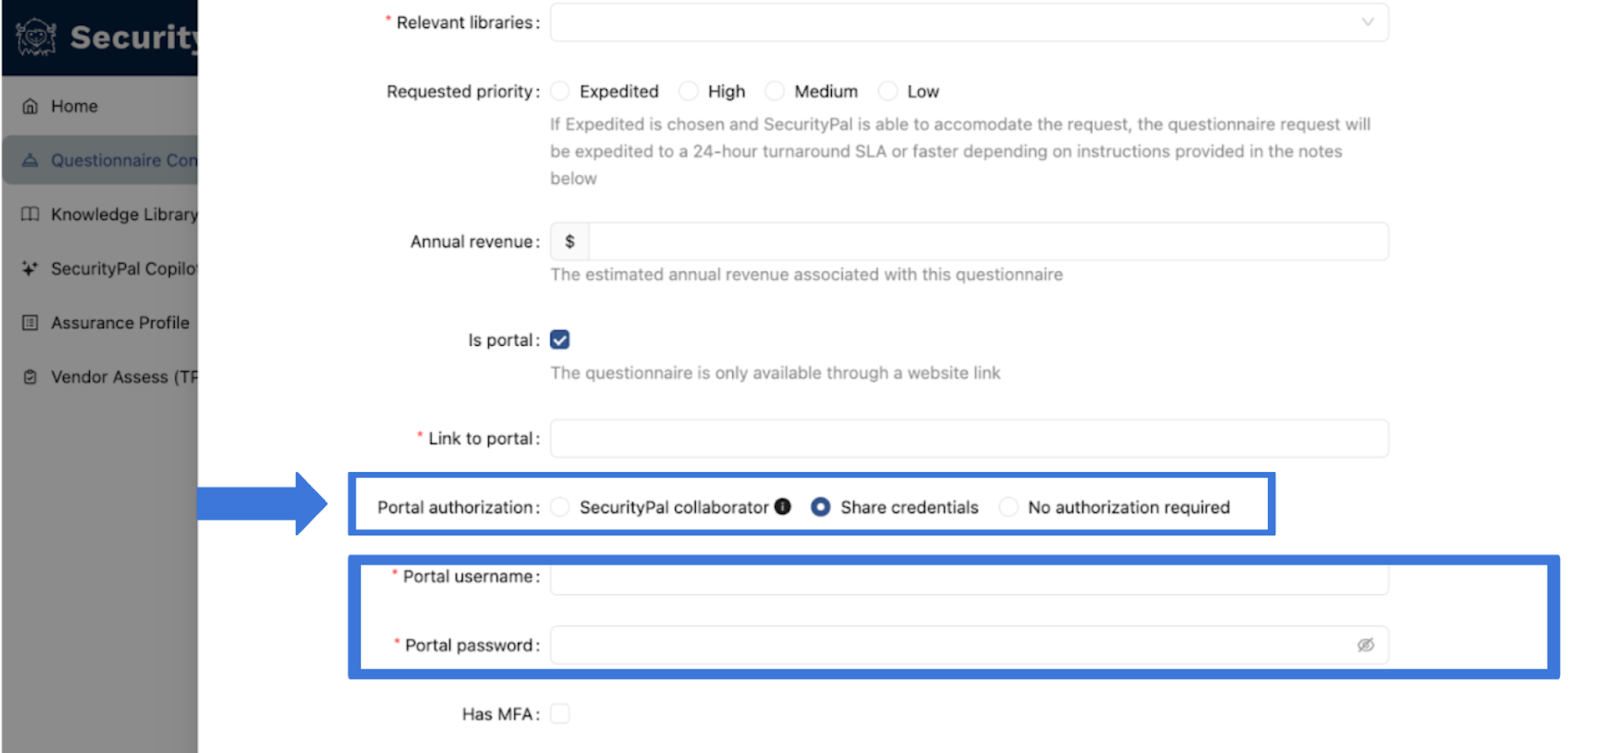Click the Home house icon
Image resolution: width=1600 pixels, height=753 pixels.
[30, 106]
